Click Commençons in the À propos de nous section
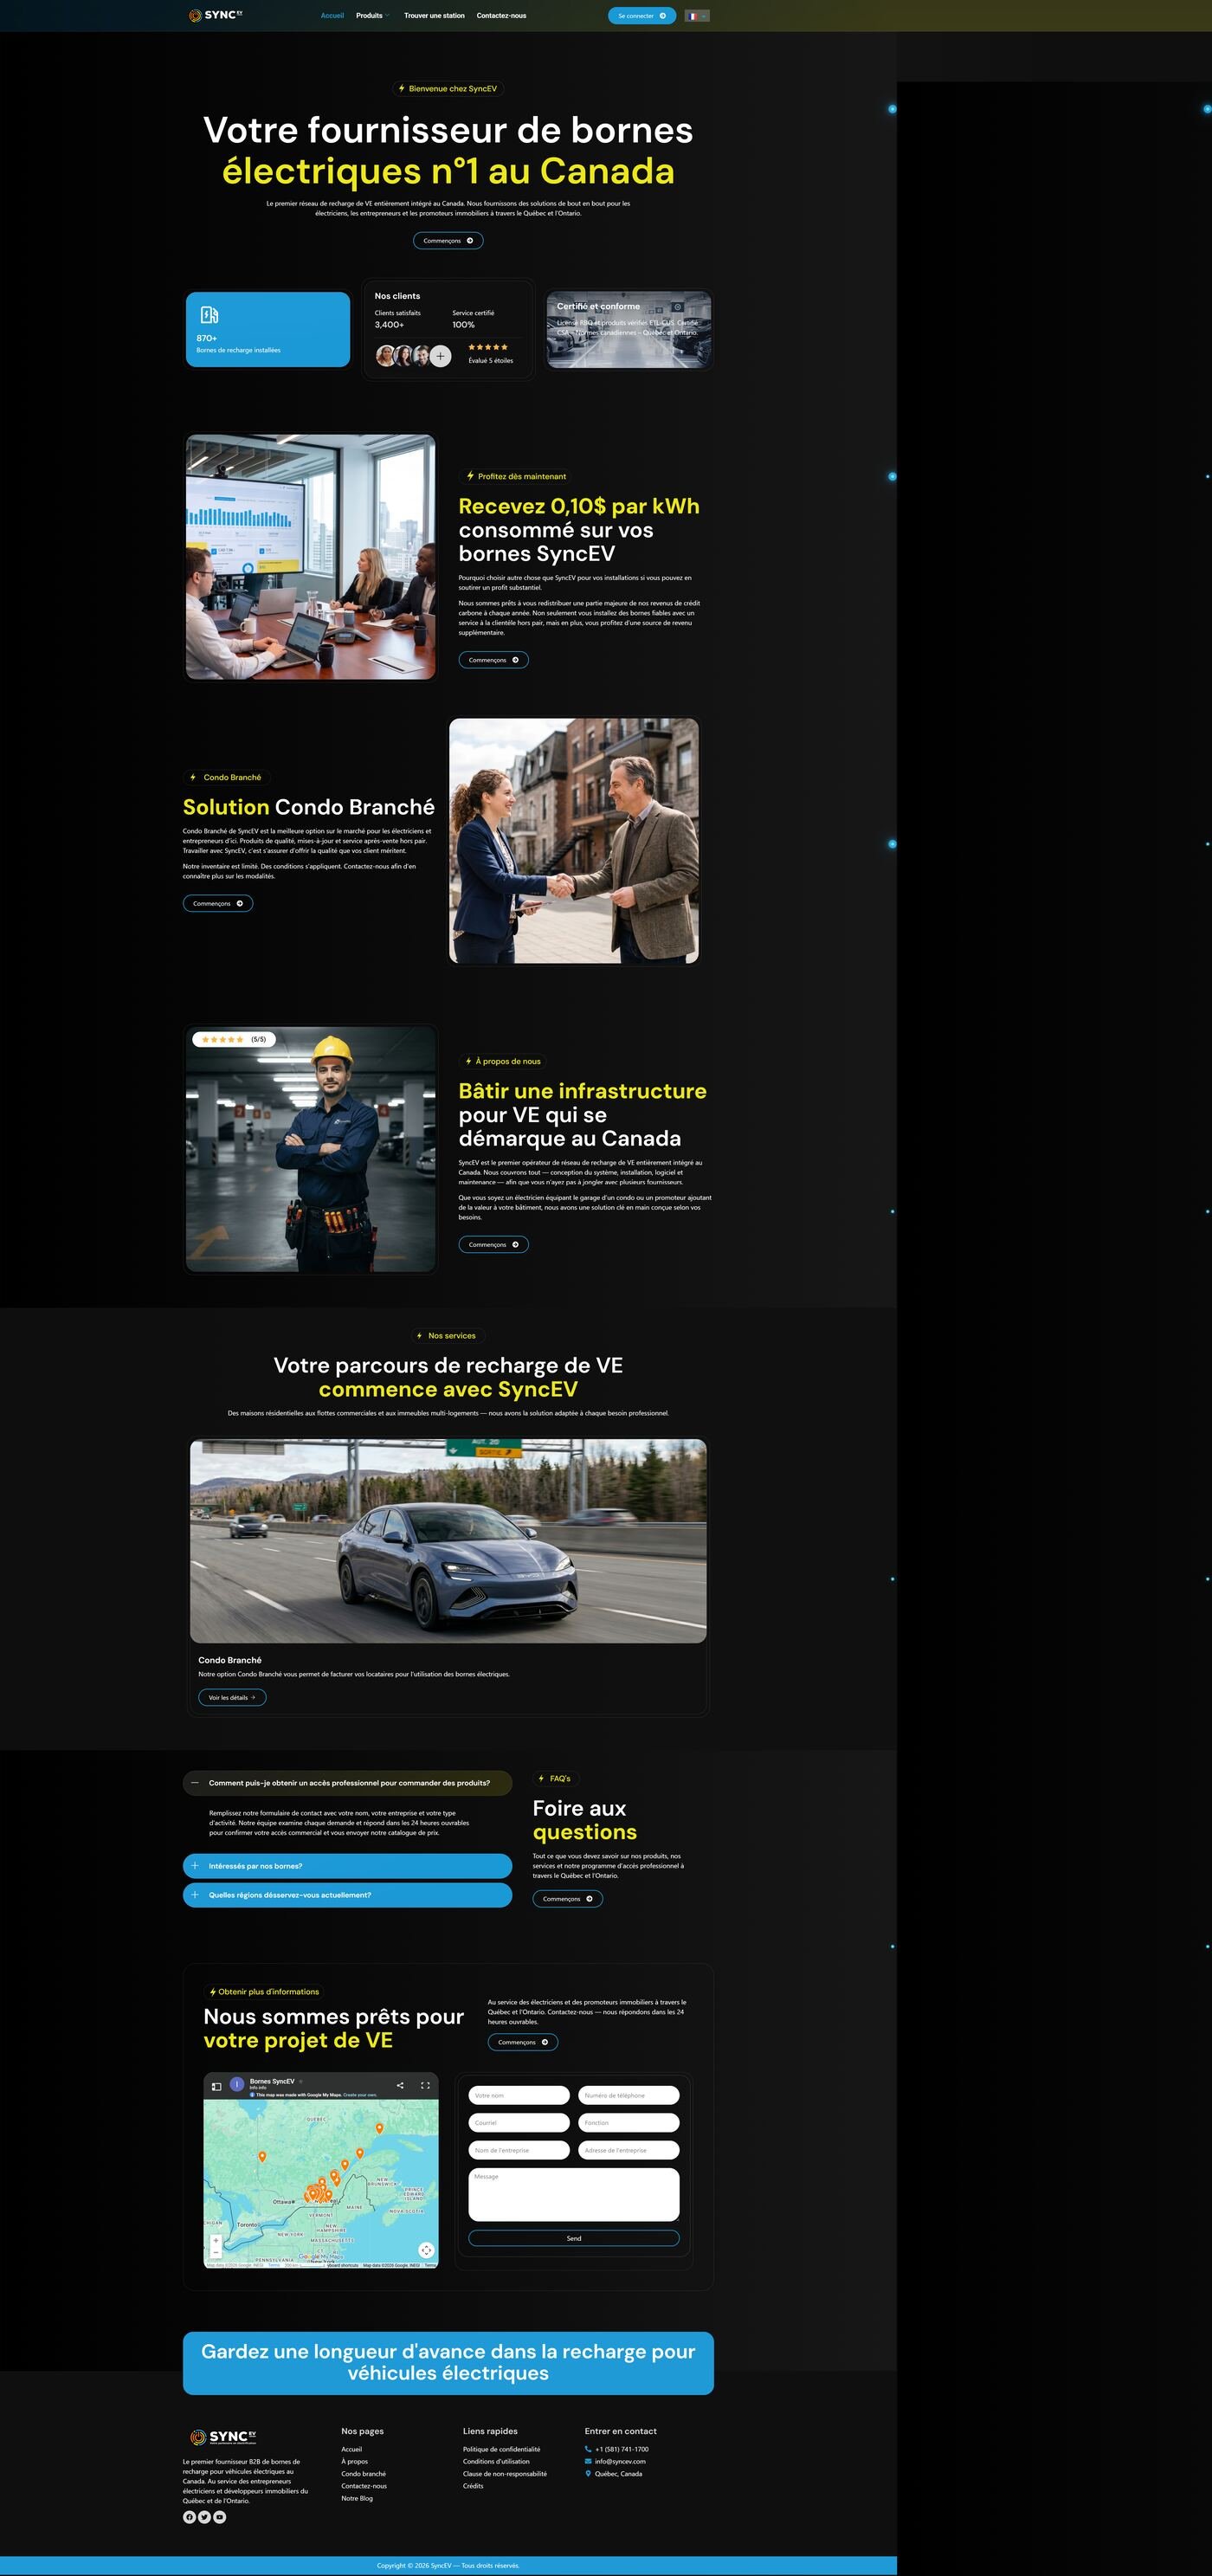The image size is (1212, 2576). [x=493, y=1244]
